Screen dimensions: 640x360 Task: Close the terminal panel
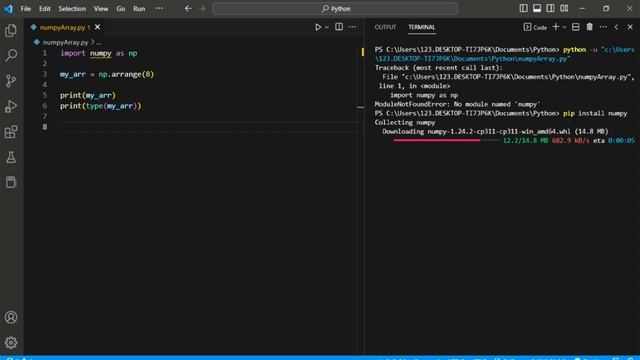point(630,27)
